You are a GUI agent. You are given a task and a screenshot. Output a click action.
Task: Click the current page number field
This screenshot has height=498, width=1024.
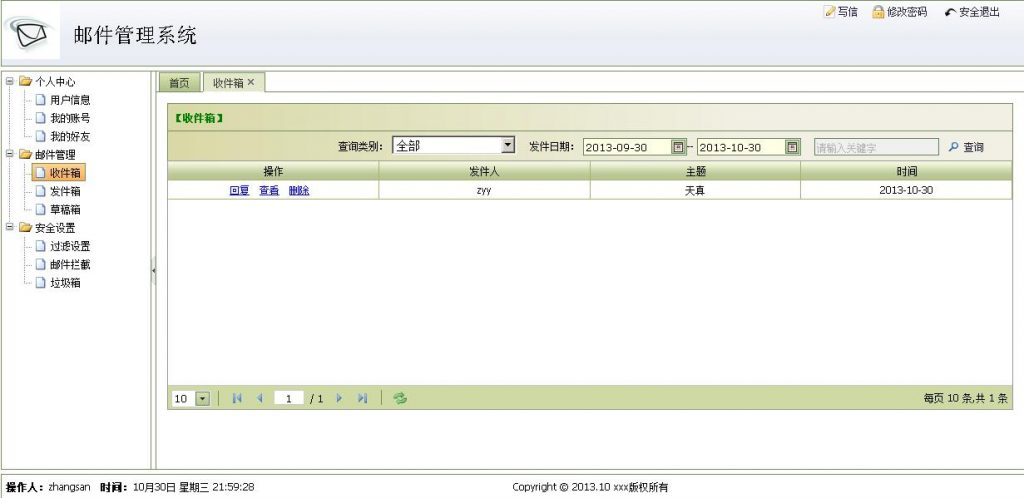coord(289,398)
